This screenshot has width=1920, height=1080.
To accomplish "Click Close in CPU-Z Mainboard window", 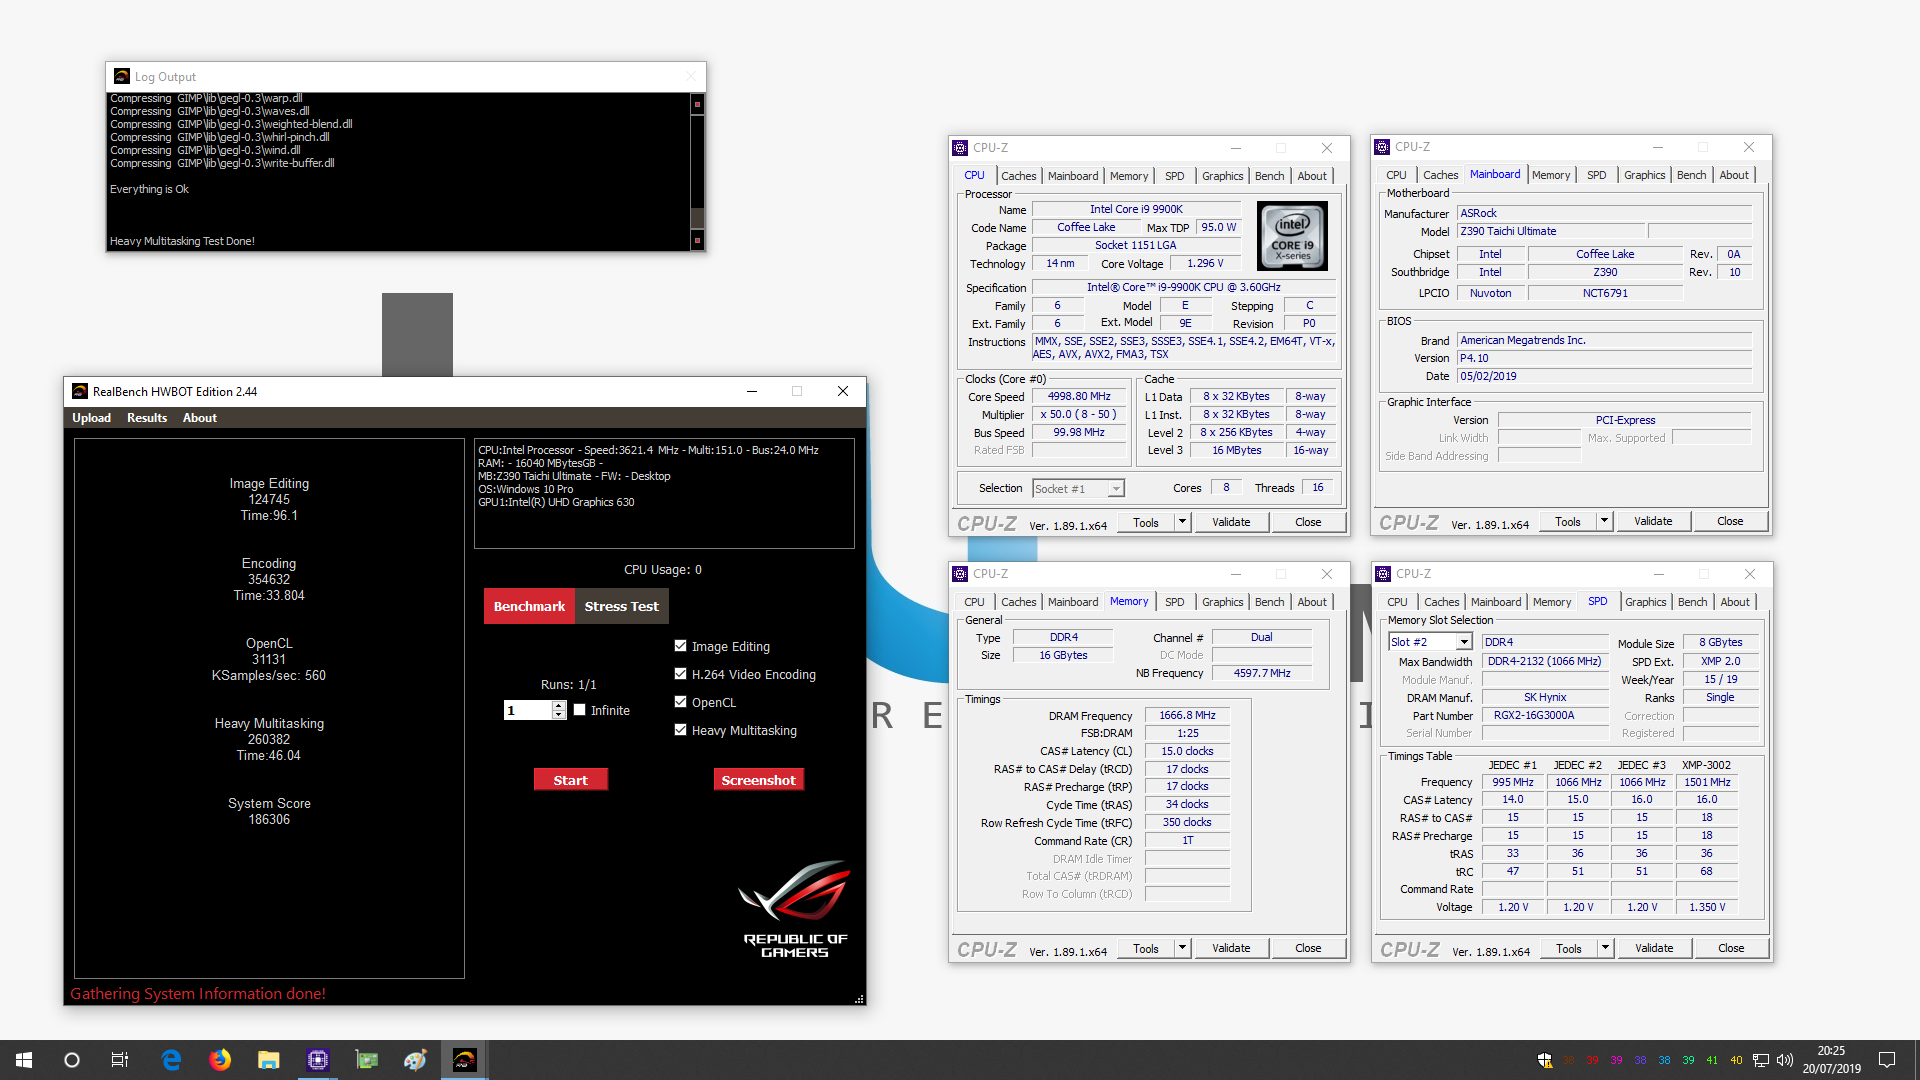I will click(1730, 521).
